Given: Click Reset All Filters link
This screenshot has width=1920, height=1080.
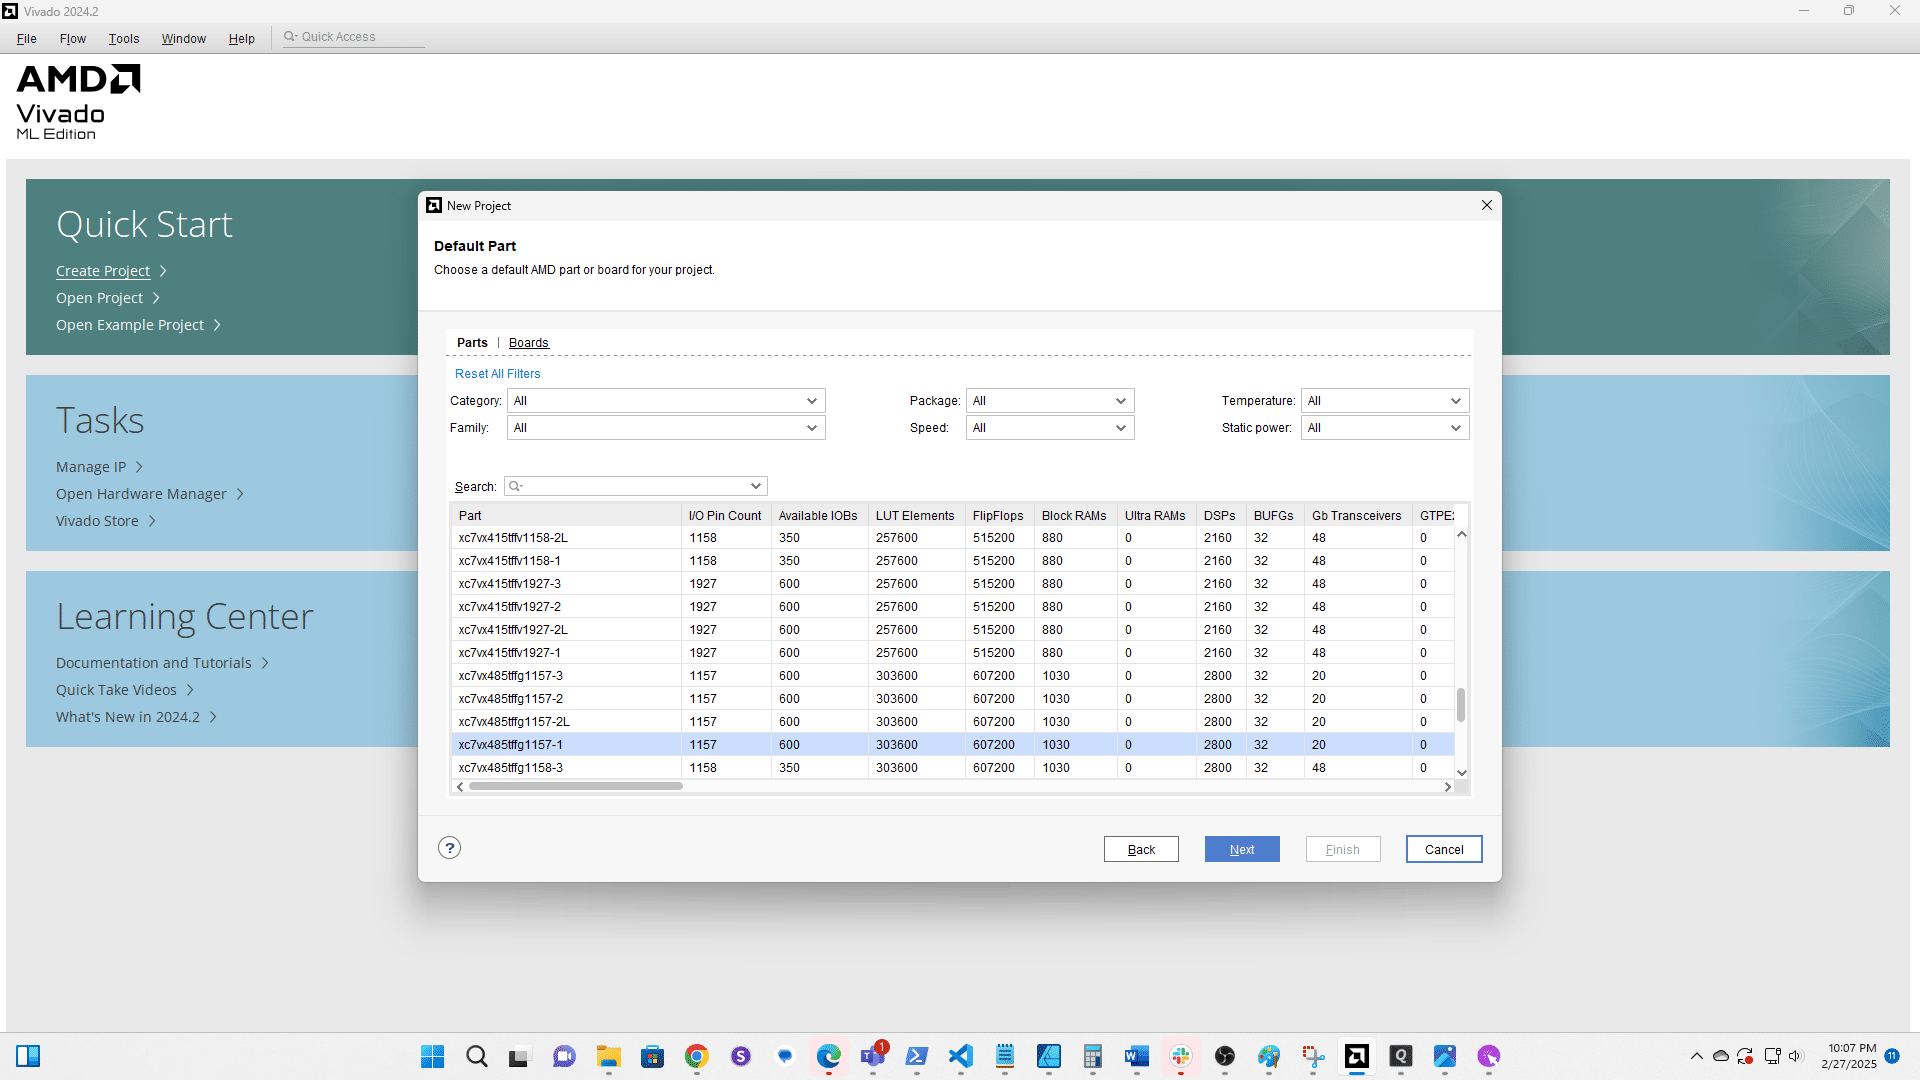Looking at the screenshot, I should click(x=497, y=374).
